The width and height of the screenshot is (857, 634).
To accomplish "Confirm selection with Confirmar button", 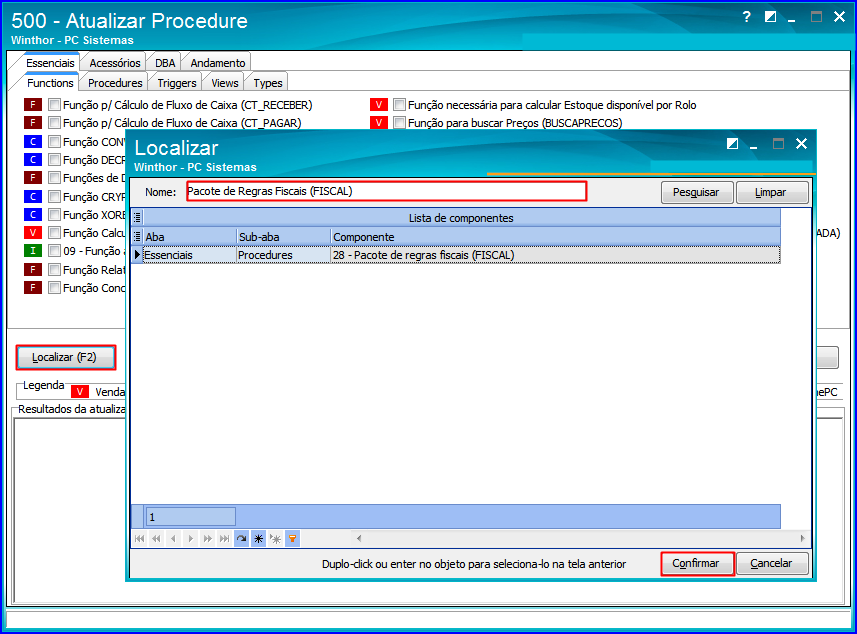I will 696,563.
